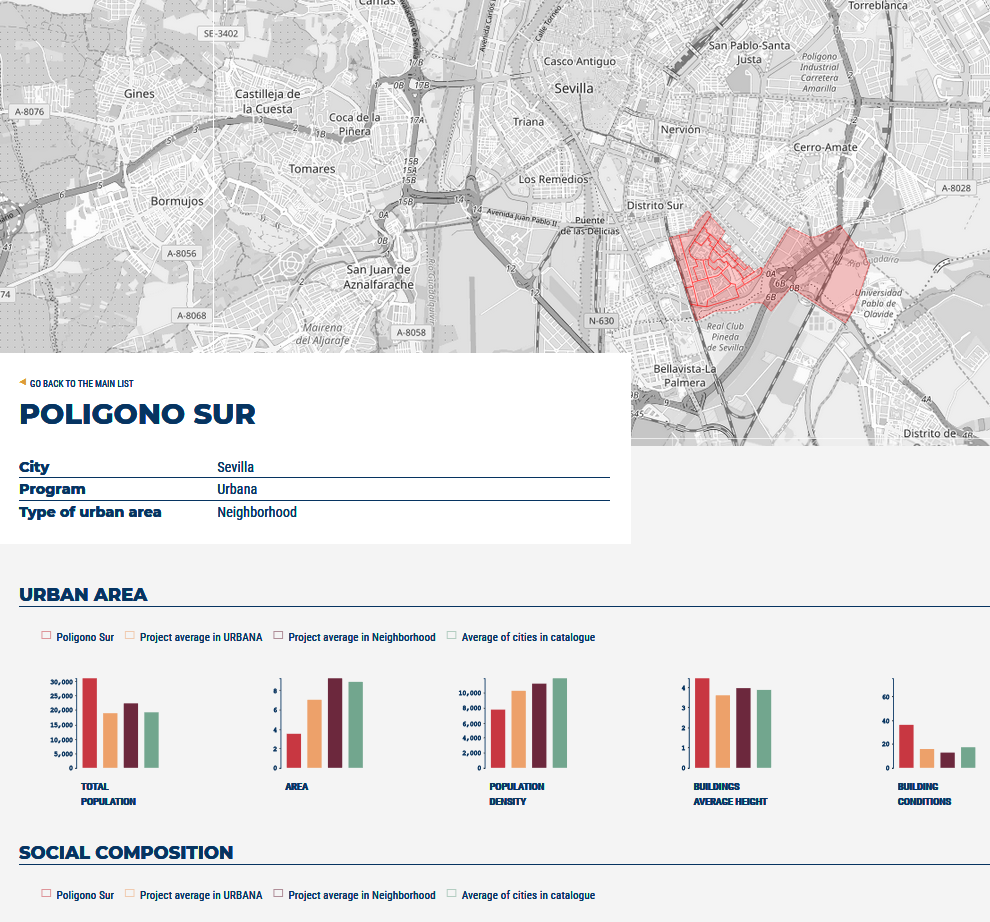Click the 'Urbana' value in Program row

pos(237,489)
